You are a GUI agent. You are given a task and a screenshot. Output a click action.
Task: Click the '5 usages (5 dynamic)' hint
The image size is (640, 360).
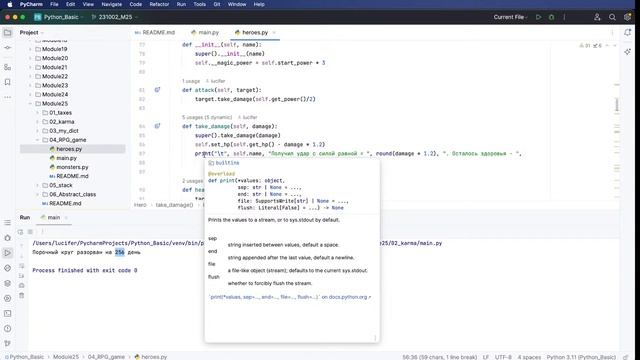point(207,118)
